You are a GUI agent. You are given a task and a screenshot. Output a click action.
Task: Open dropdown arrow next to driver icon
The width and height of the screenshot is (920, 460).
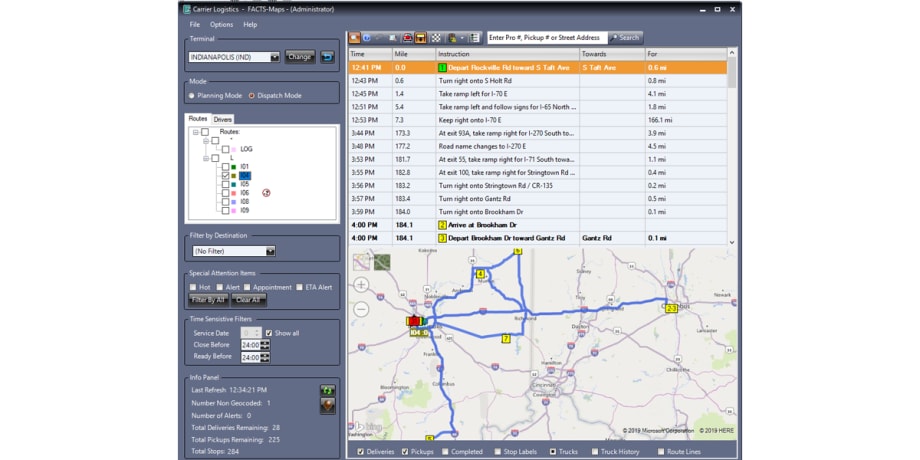click(462, 38)
